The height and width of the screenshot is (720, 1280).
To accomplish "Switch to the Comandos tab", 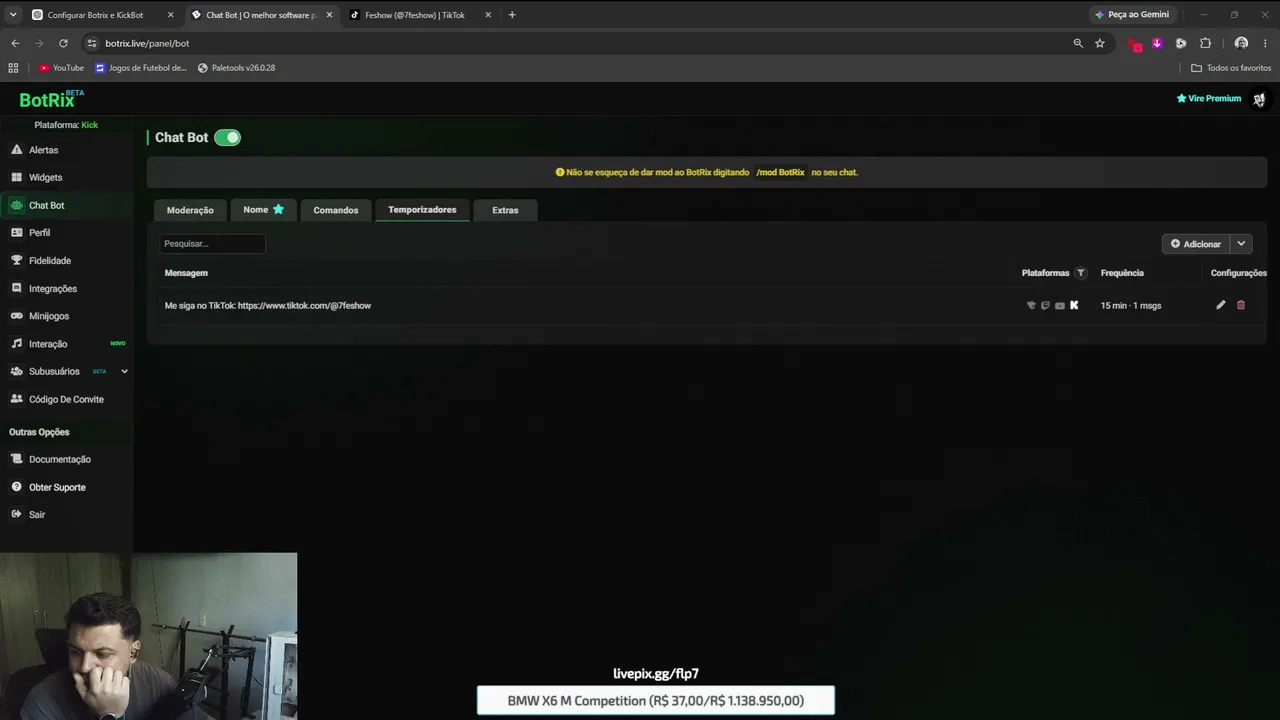I will click(x=335, y=210).
